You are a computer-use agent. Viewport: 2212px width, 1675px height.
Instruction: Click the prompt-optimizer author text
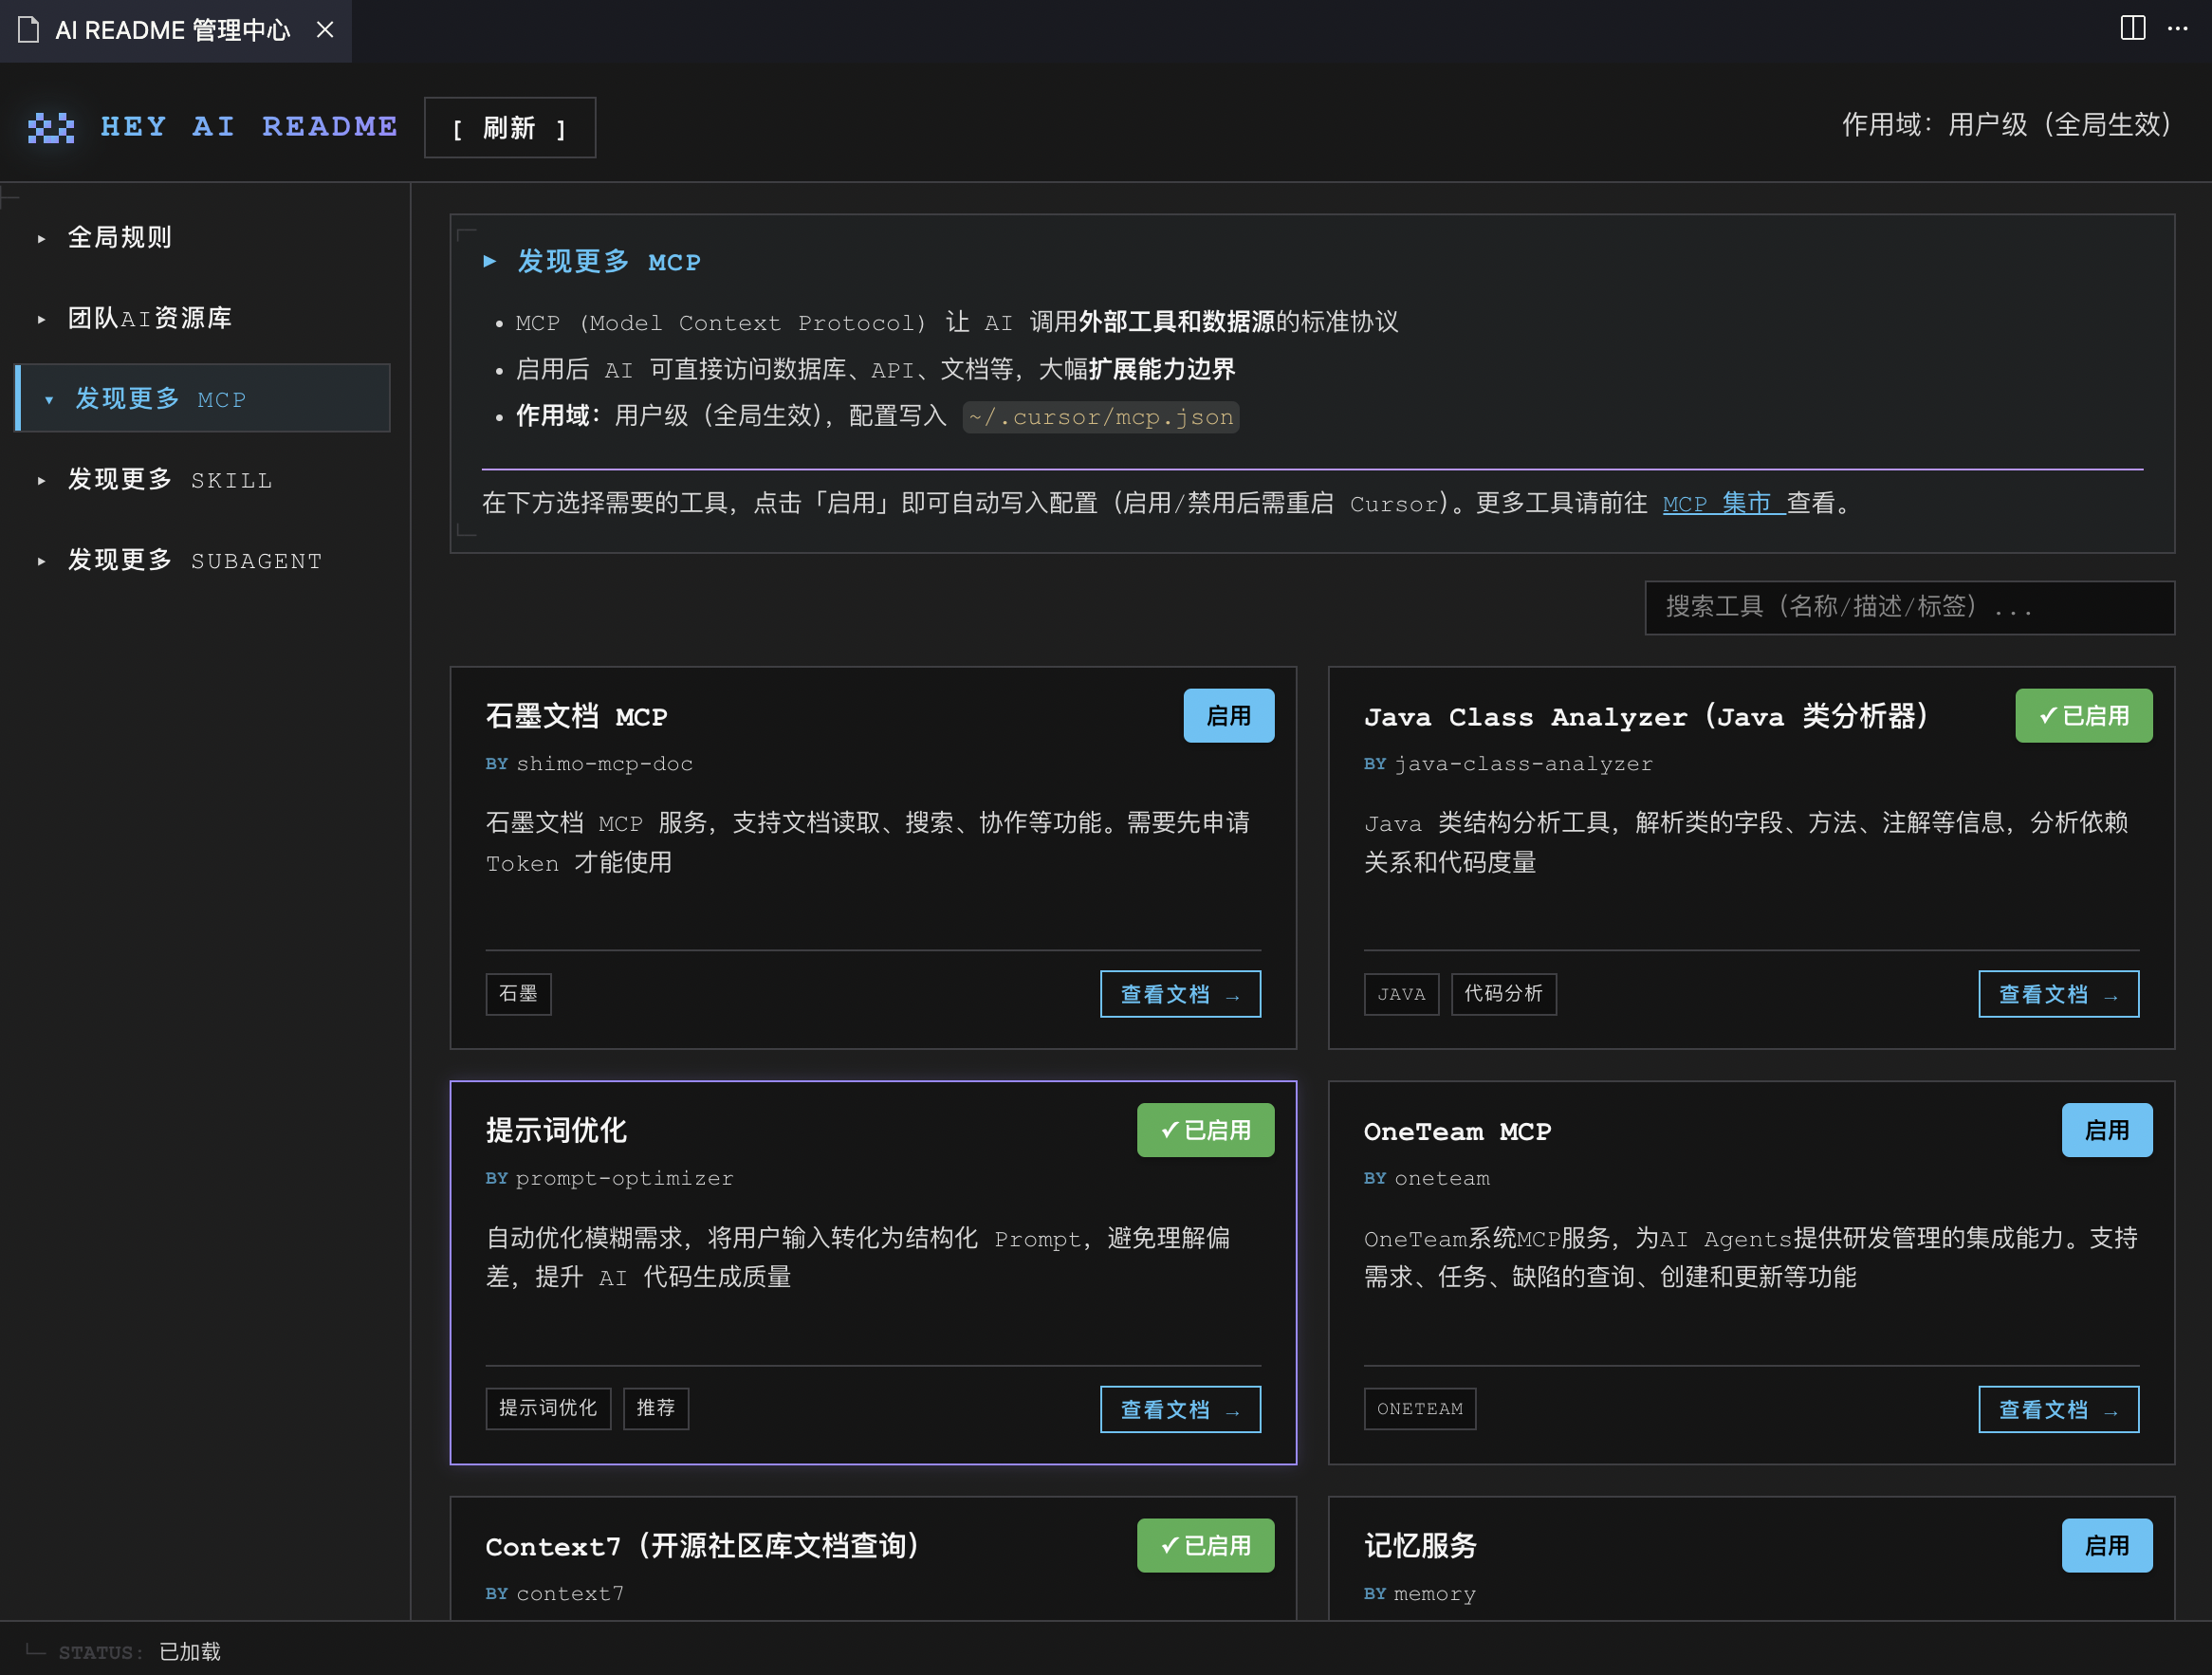point(625,1180)
